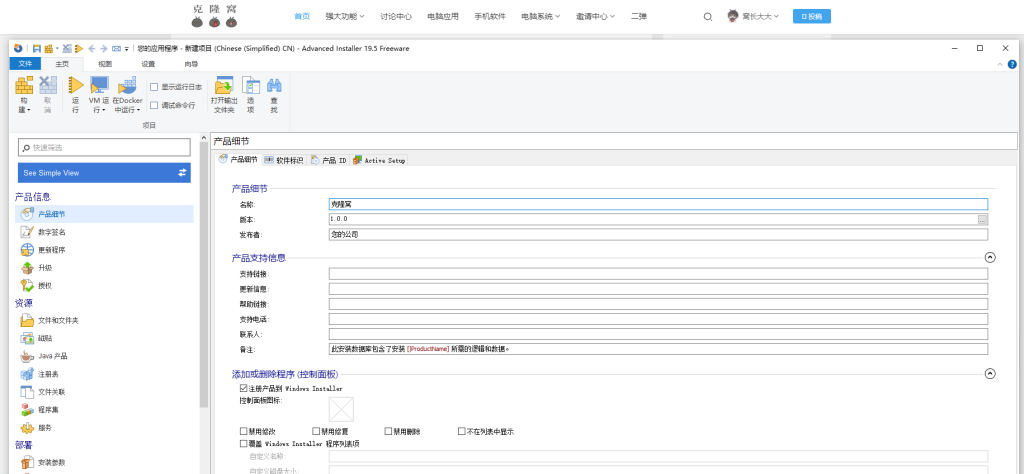This screenshot has height=474, width=1024.
Task: Switch to 设置 ribbon tab
Action: [x=148, y=64]
